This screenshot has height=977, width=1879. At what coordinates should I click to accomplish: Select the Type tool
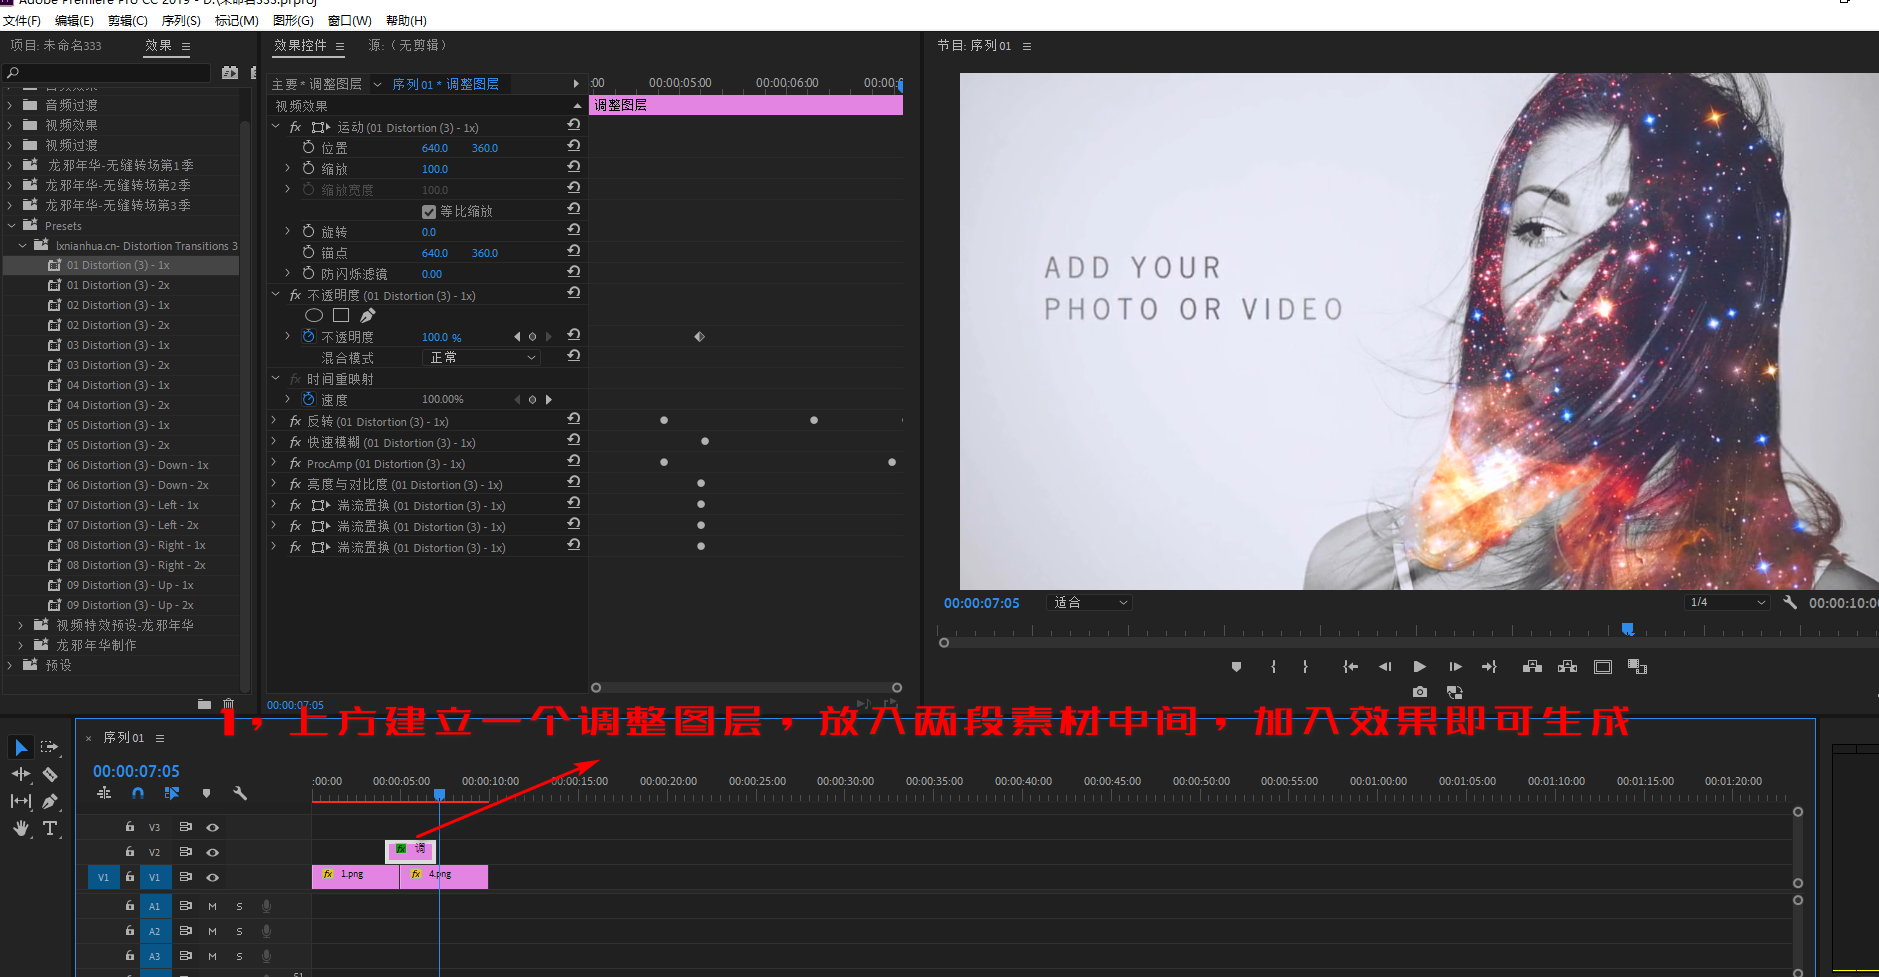coord(49,828)
